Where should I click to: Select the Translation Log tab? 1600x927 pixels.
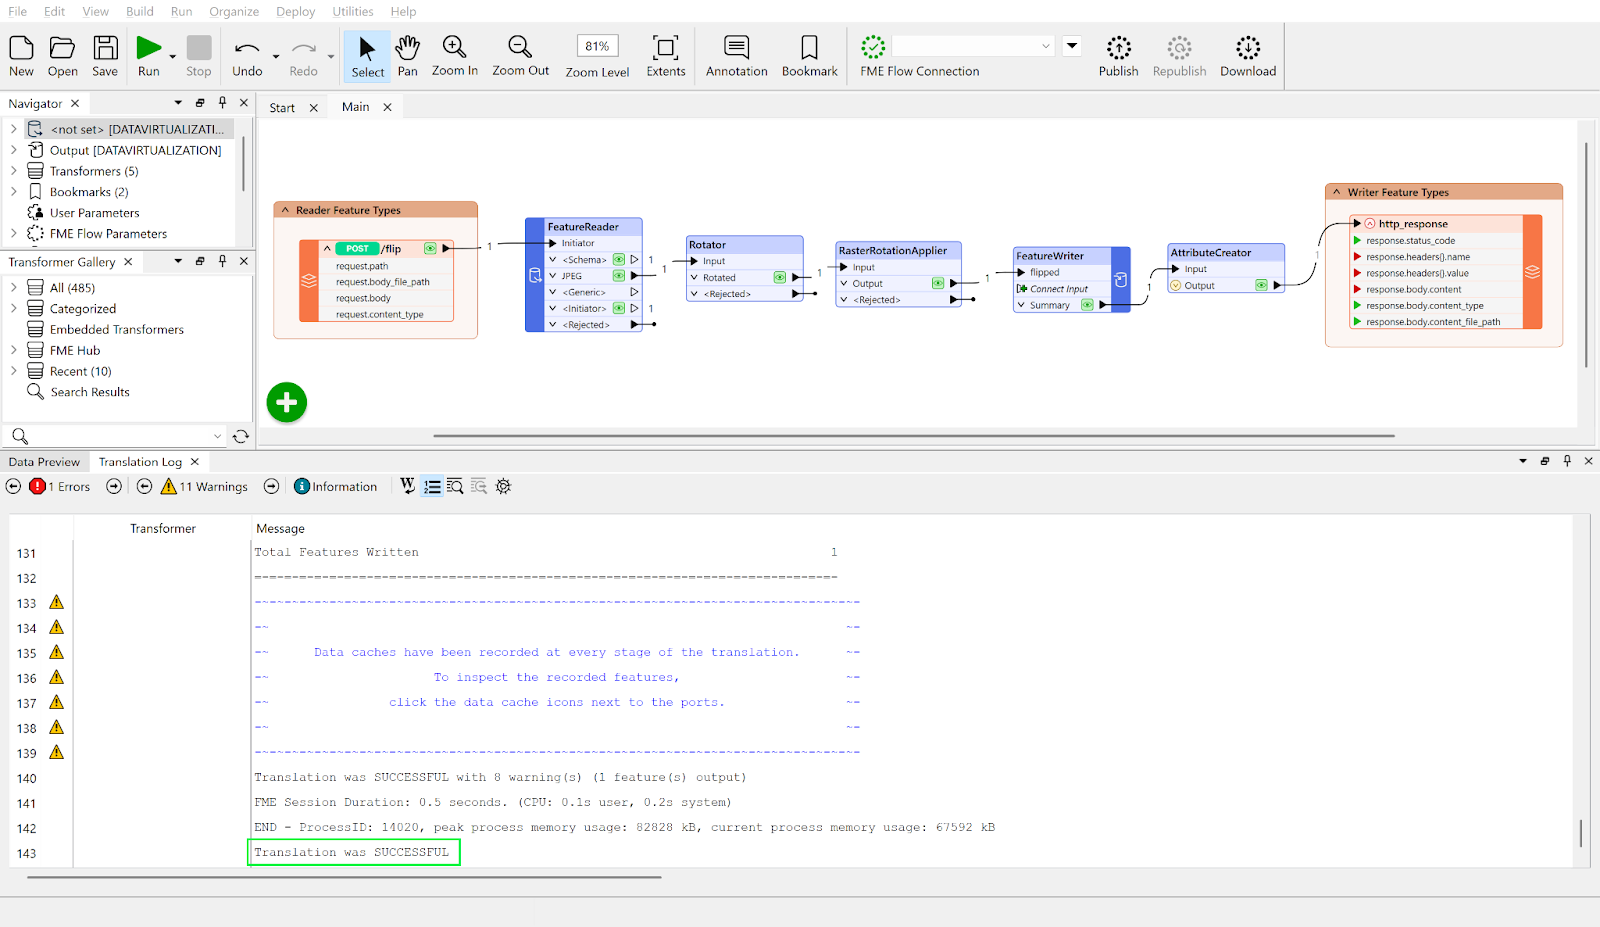140,462
